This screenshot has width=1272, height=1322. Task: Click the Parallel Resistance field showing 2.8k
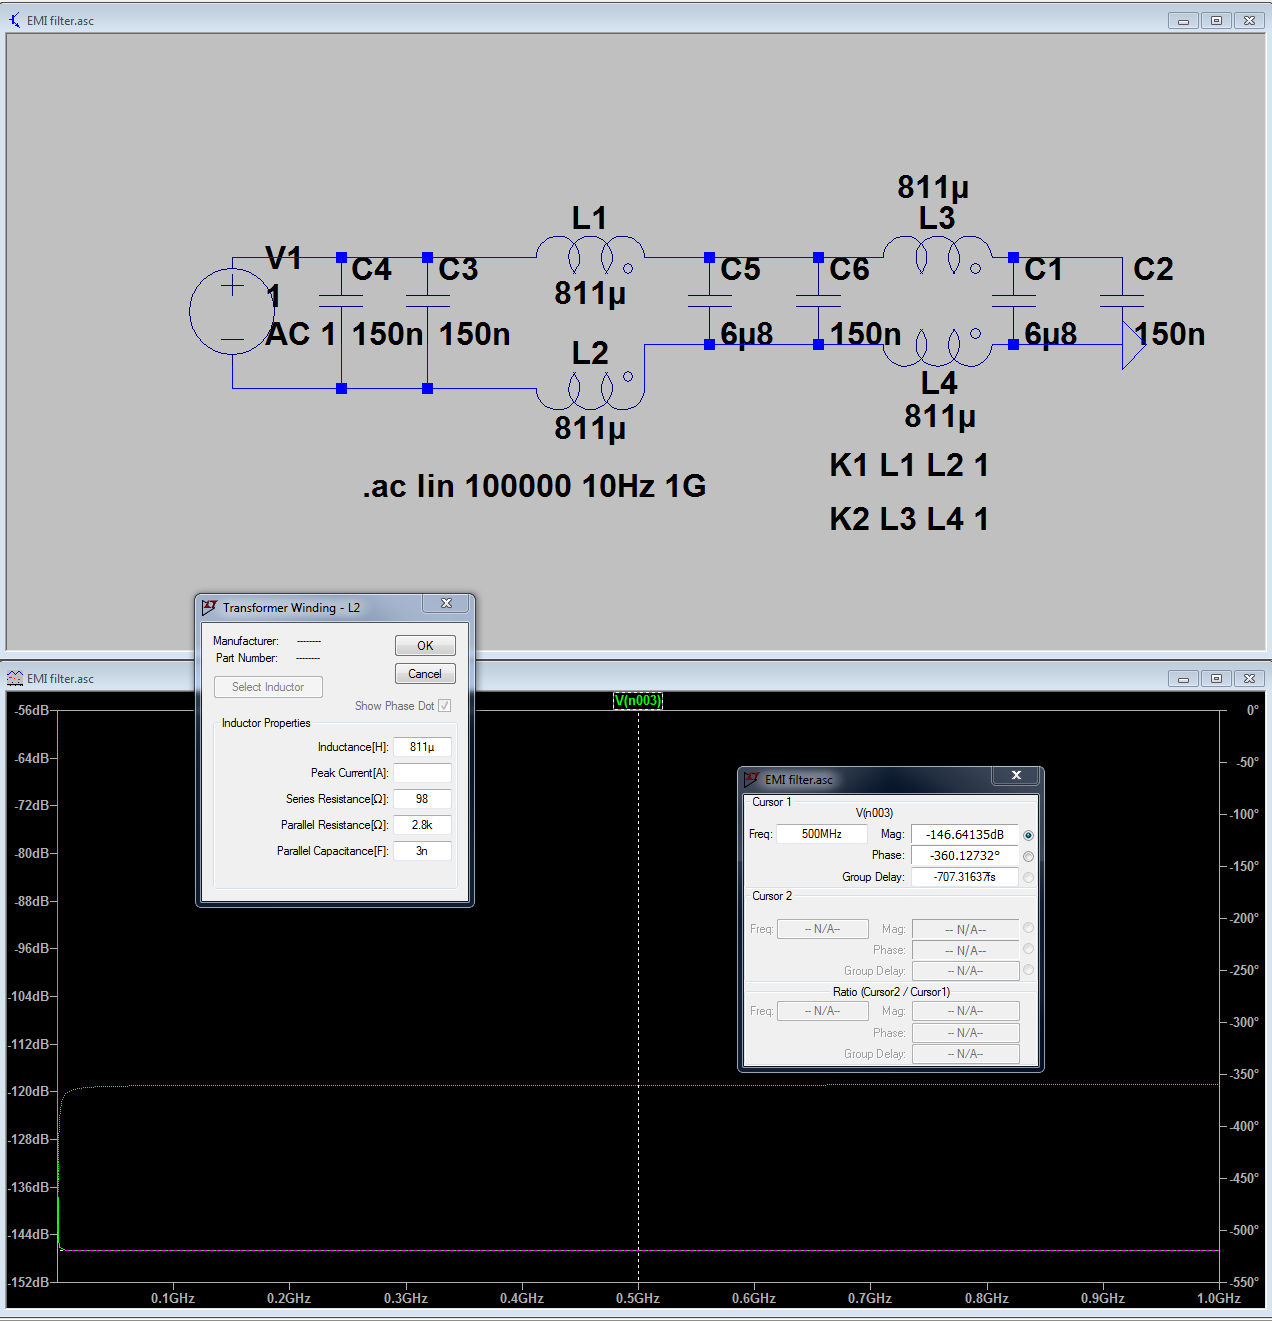click(422, 825)
